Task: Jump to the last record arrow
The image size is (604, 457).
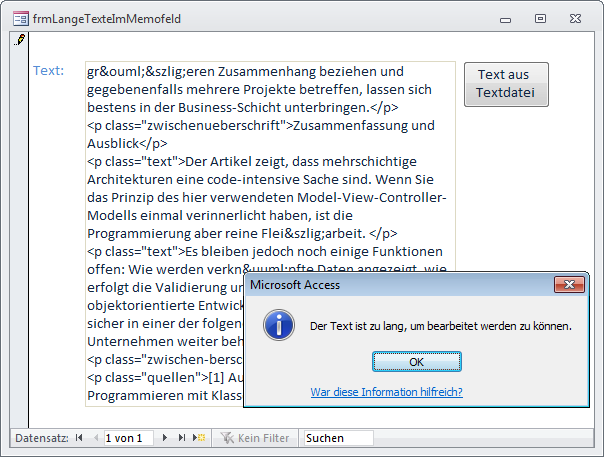Action: pos(182,438)
